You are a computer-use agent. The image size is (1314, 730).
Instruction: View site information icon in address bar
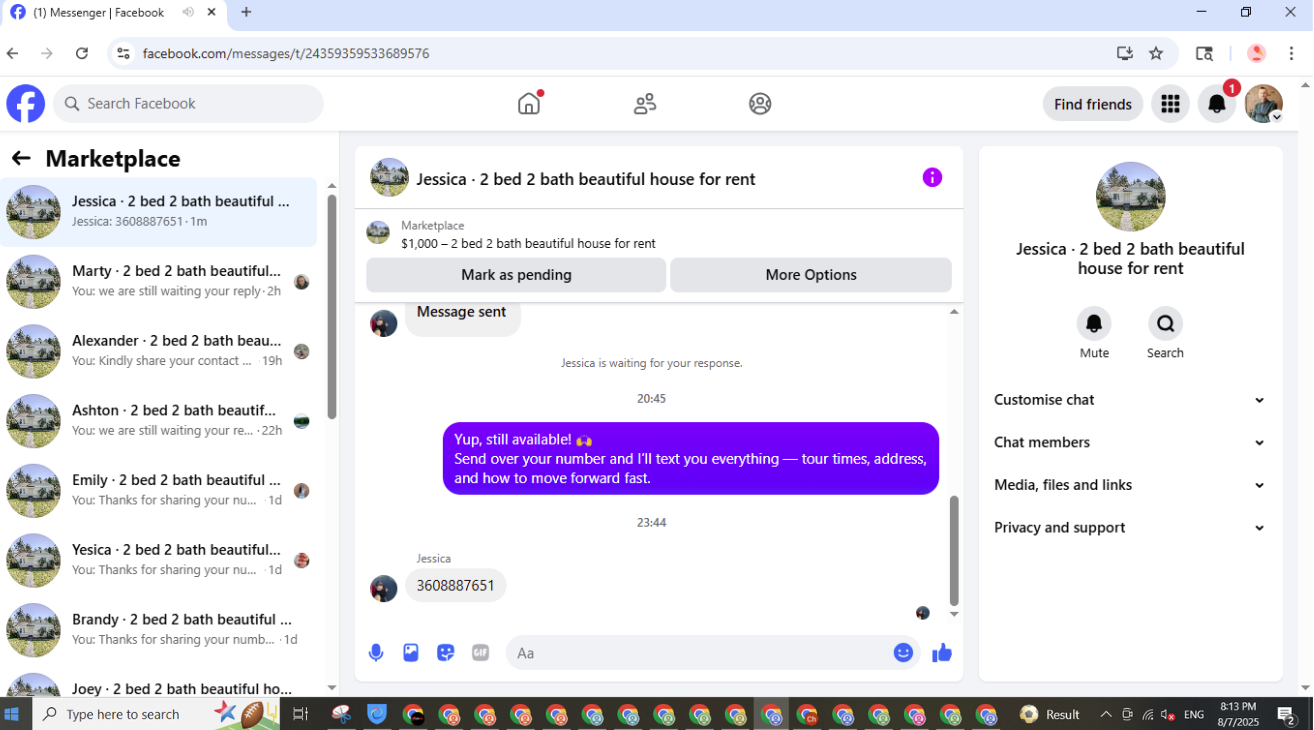tap(123, 53)
